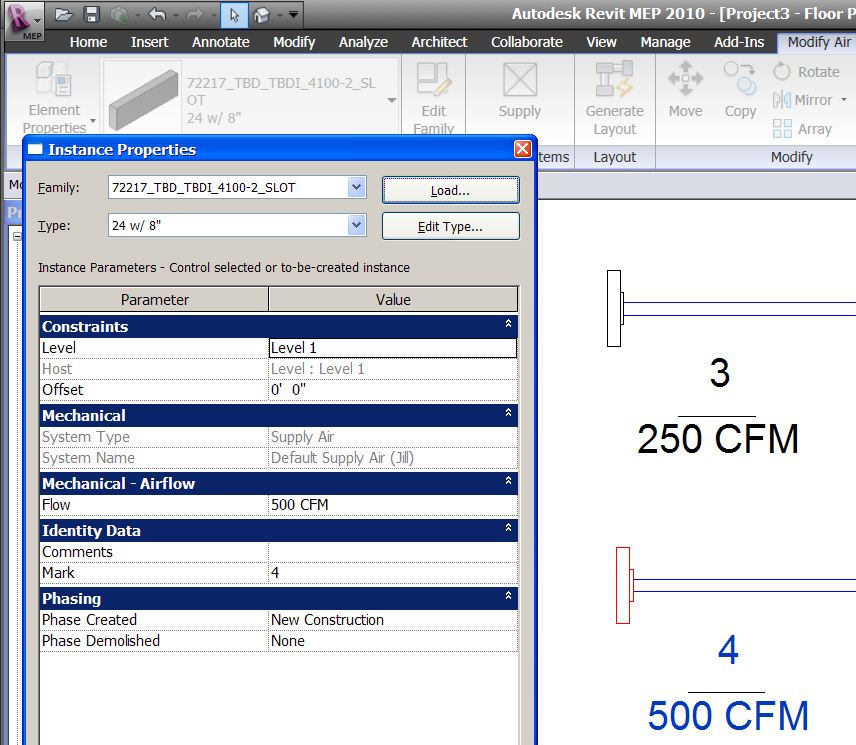This screenshot has width=856, height=745.
Task: Open the Add-Ins ribbon tab
Action: point(739,42)
